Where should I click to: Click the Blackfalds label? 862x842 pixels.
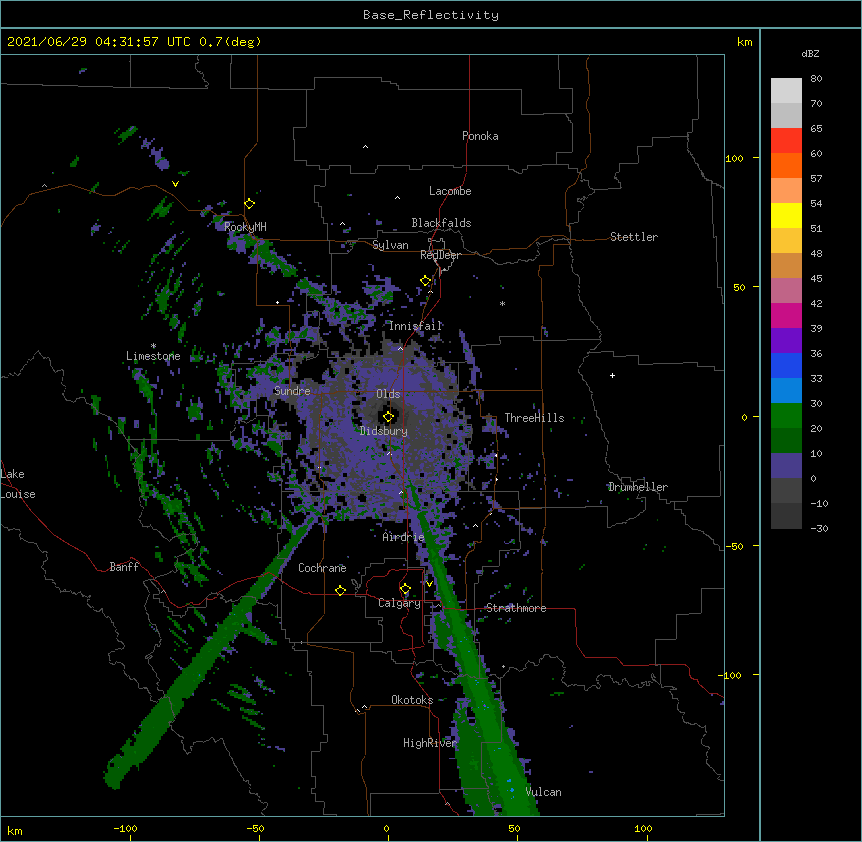441,223
